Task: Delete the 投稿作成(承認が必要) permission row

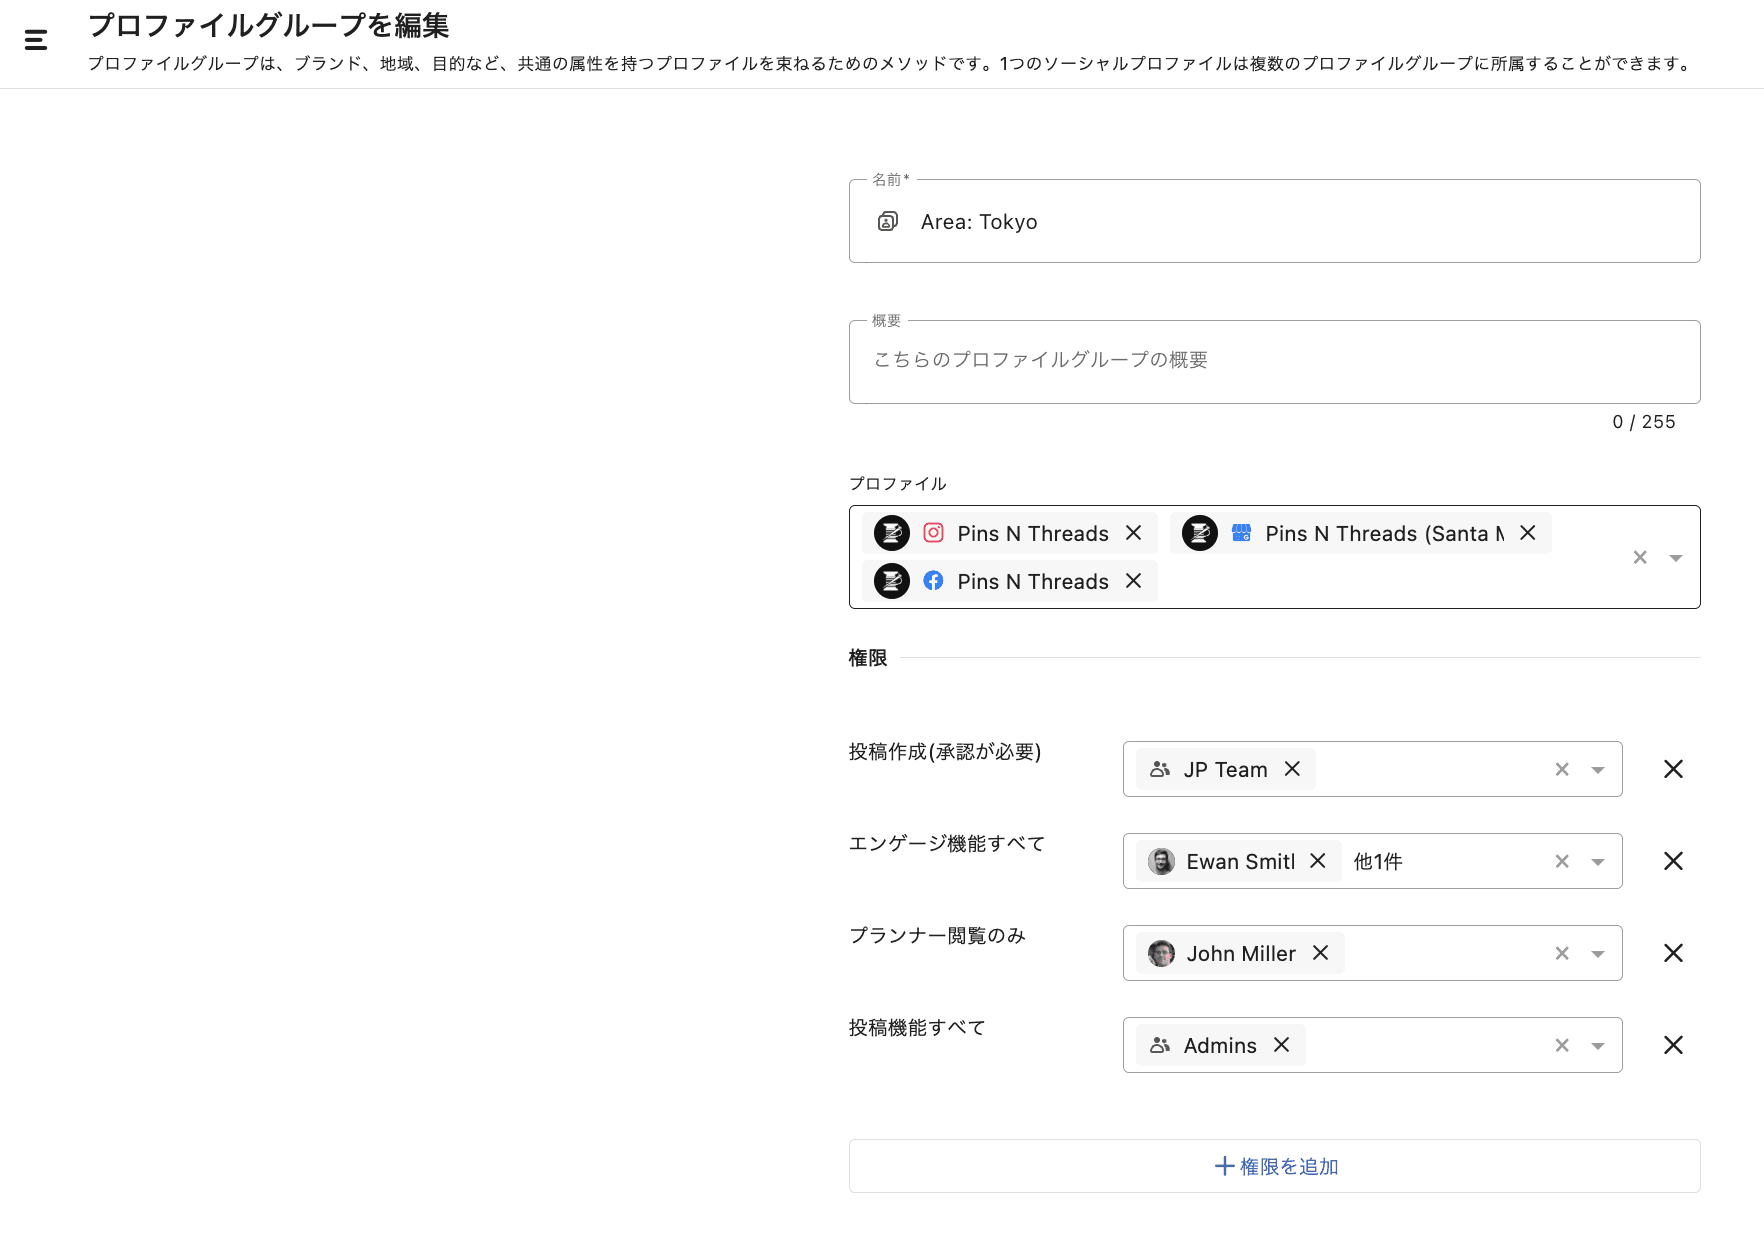Action: (1673, 769)
